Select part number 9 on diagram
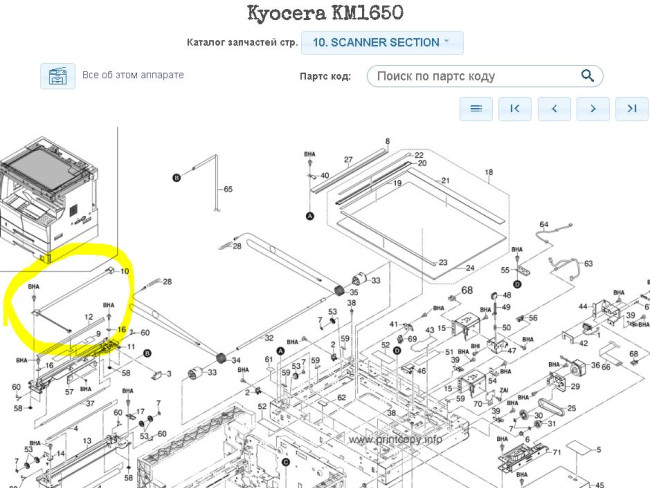Image resolution: width=650 pixels, height=488 pixels. click(x=98, y=334)
